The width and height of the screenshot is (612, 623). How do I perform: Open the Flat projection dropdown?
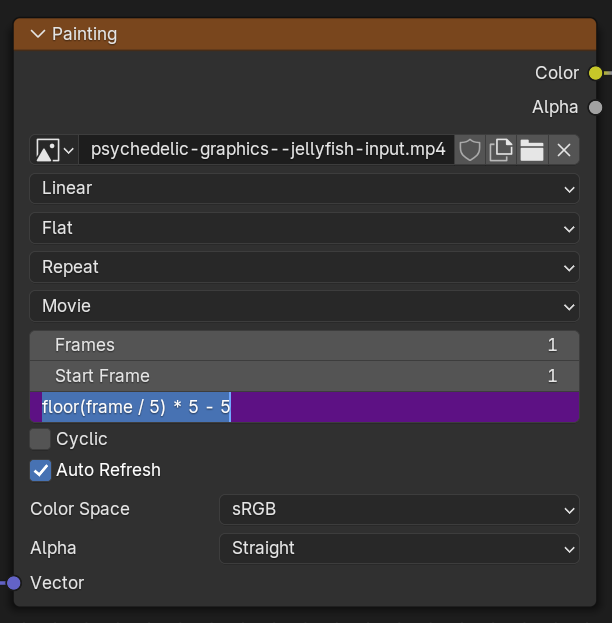(x=304, y=228)
